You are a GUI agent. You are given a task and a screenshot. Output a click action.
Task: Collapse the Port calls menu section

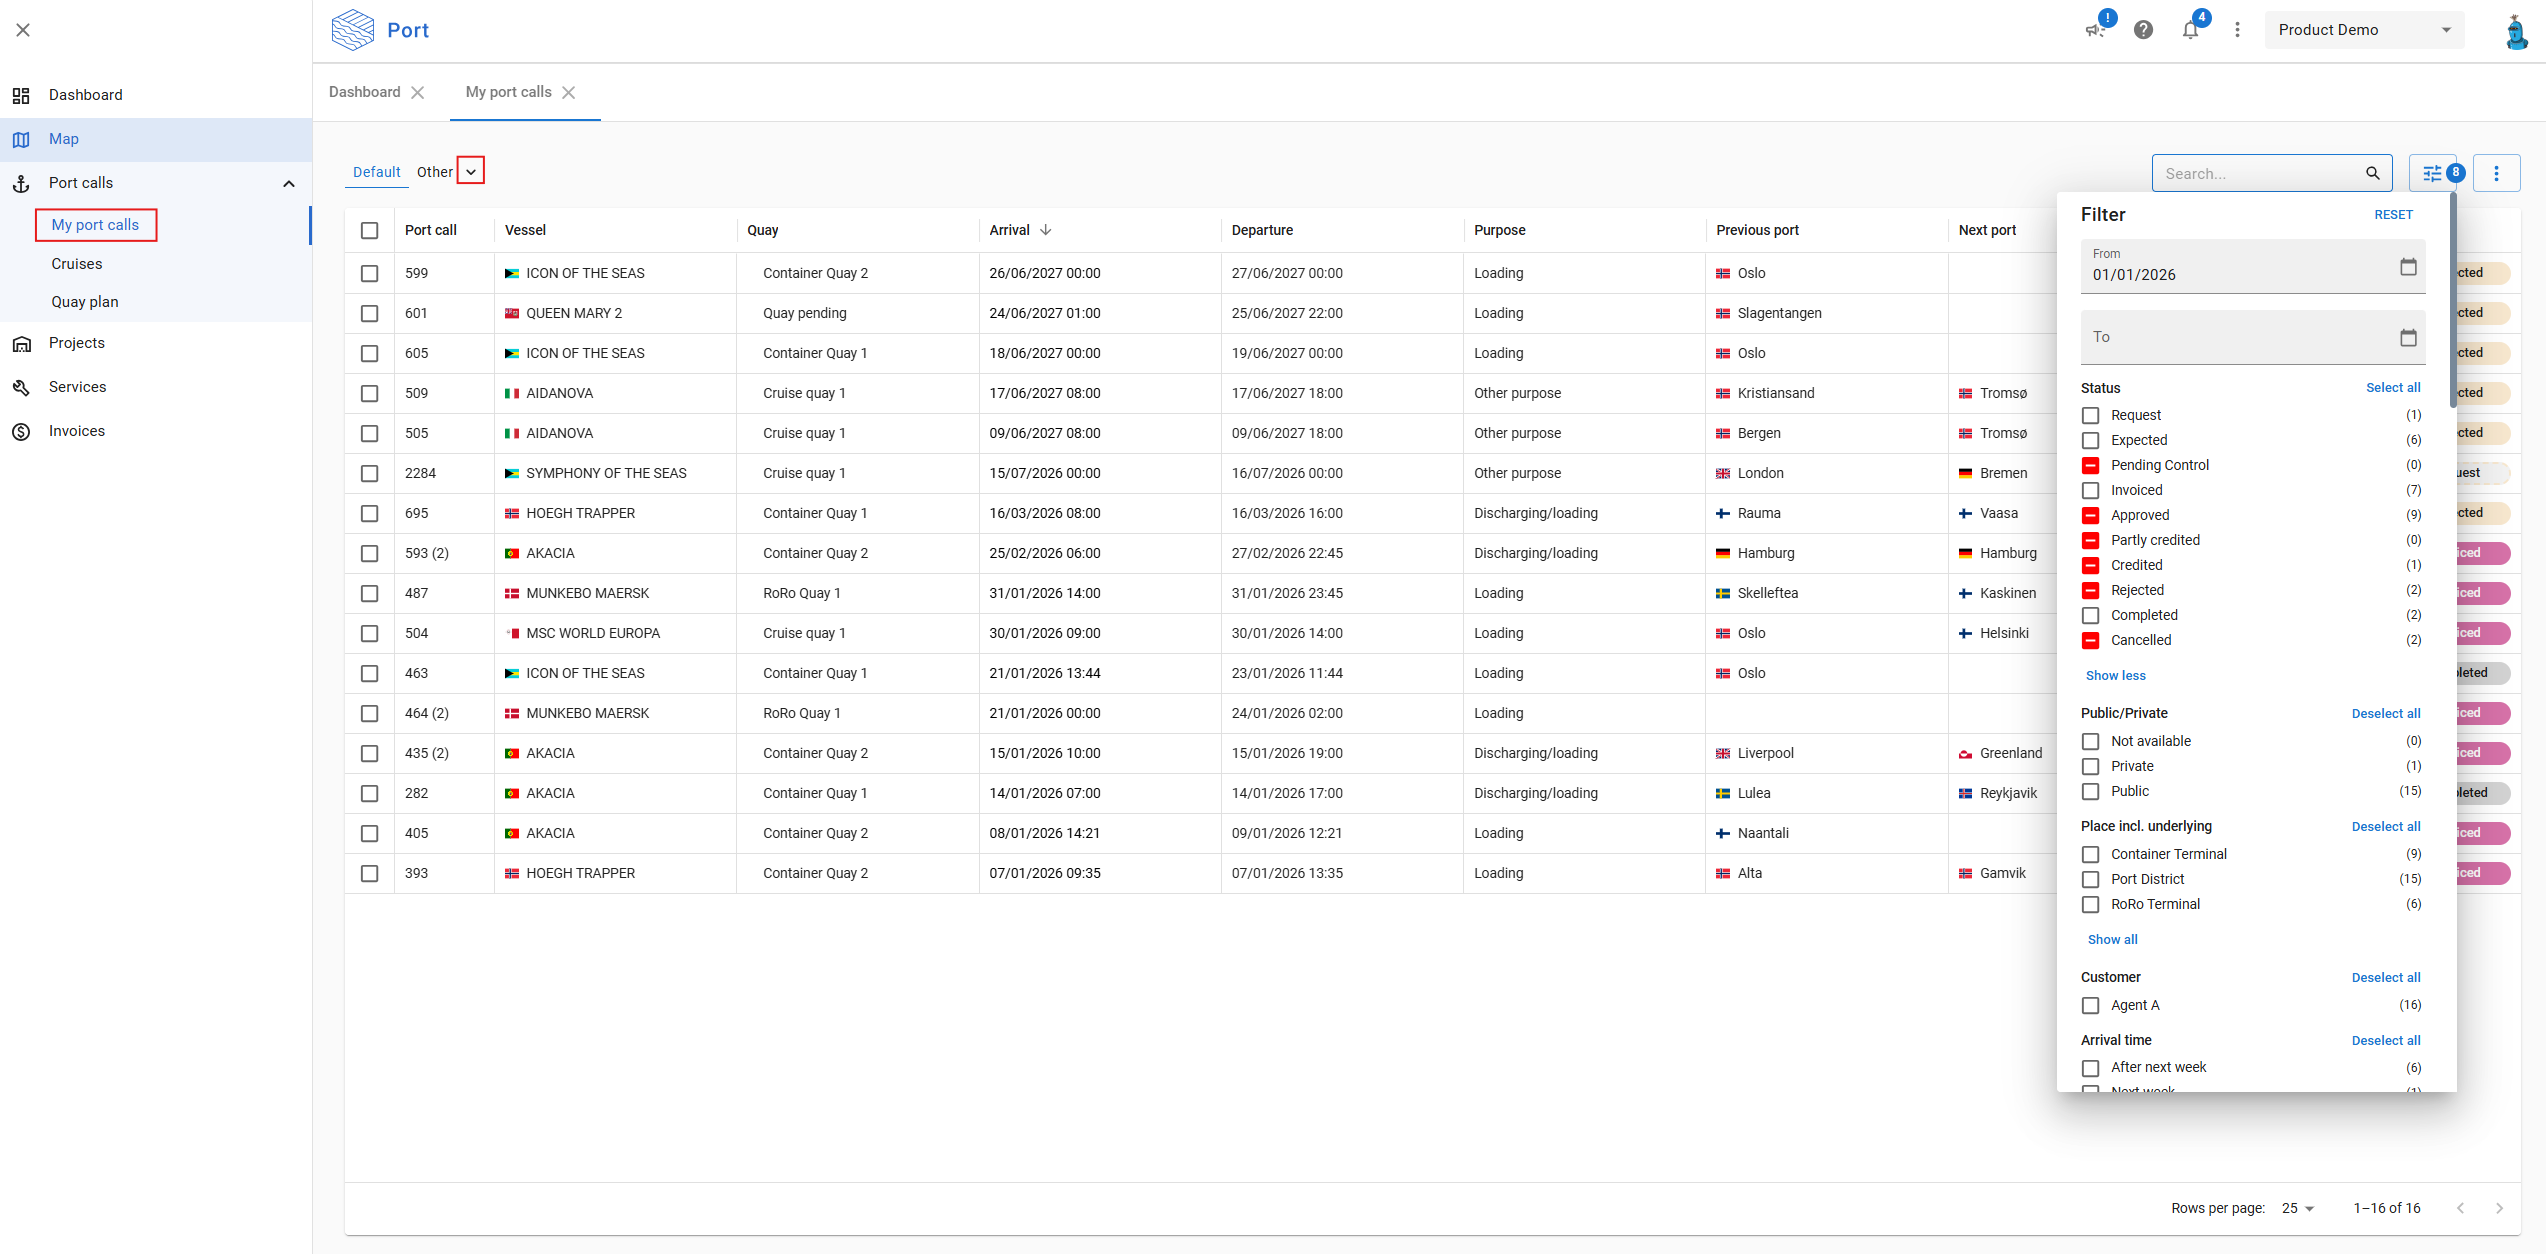coord(288,183)
